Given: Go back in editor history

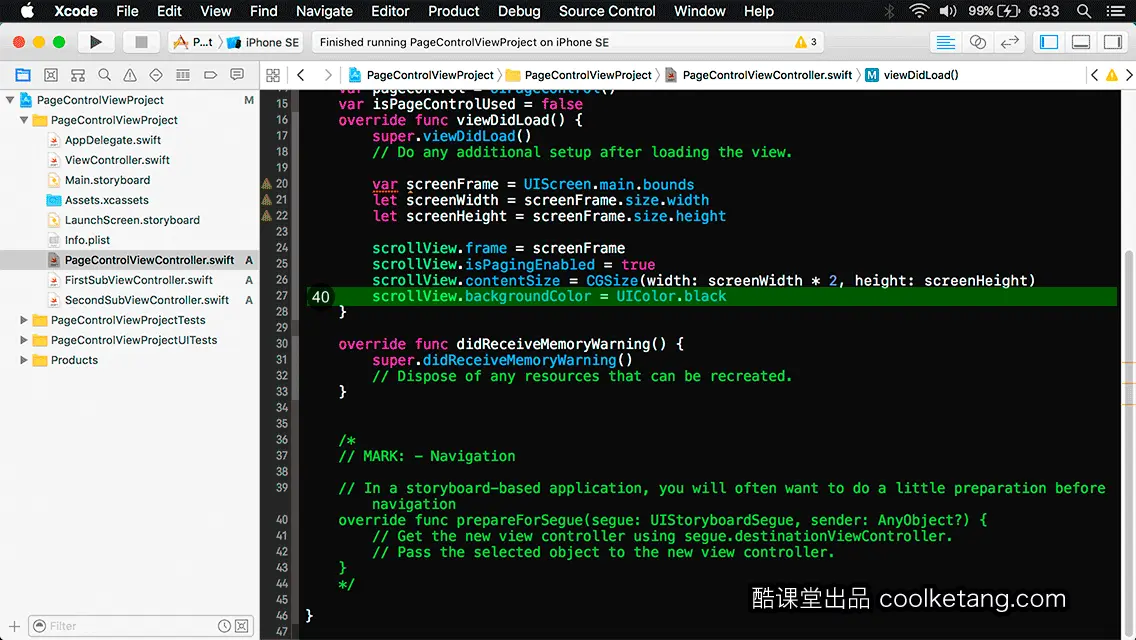Looking at the screenshot, I should 301,75.
